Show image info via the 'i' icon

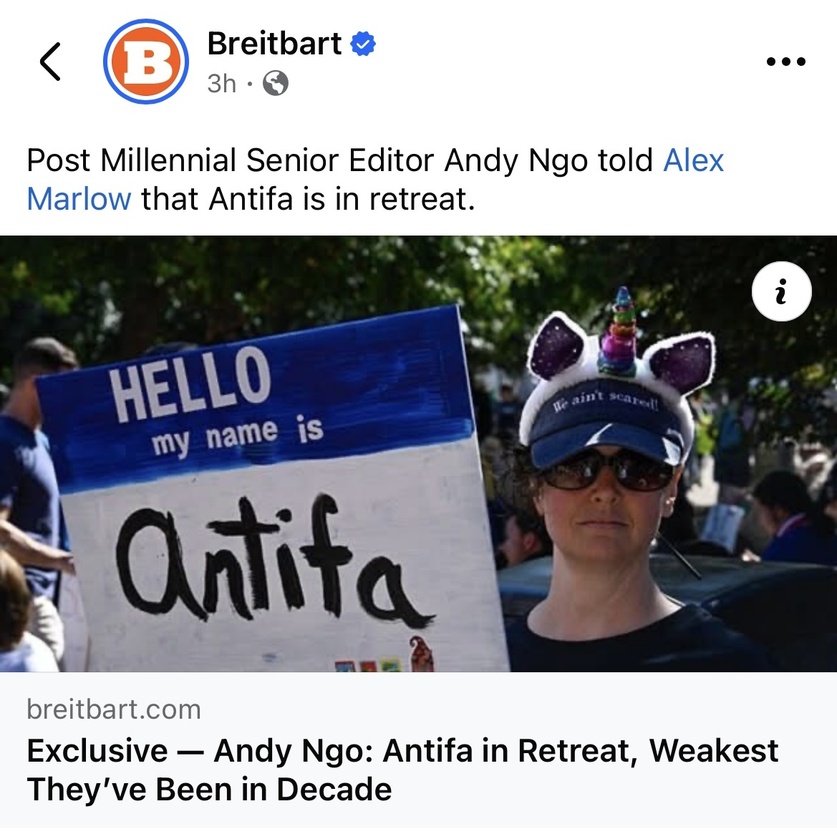click(781, 291)
